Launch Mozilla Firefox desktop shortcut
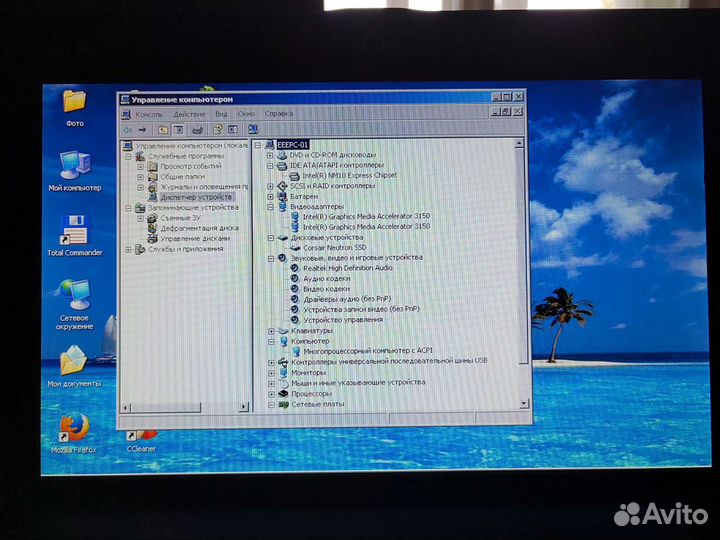 (x=74, y=433)
